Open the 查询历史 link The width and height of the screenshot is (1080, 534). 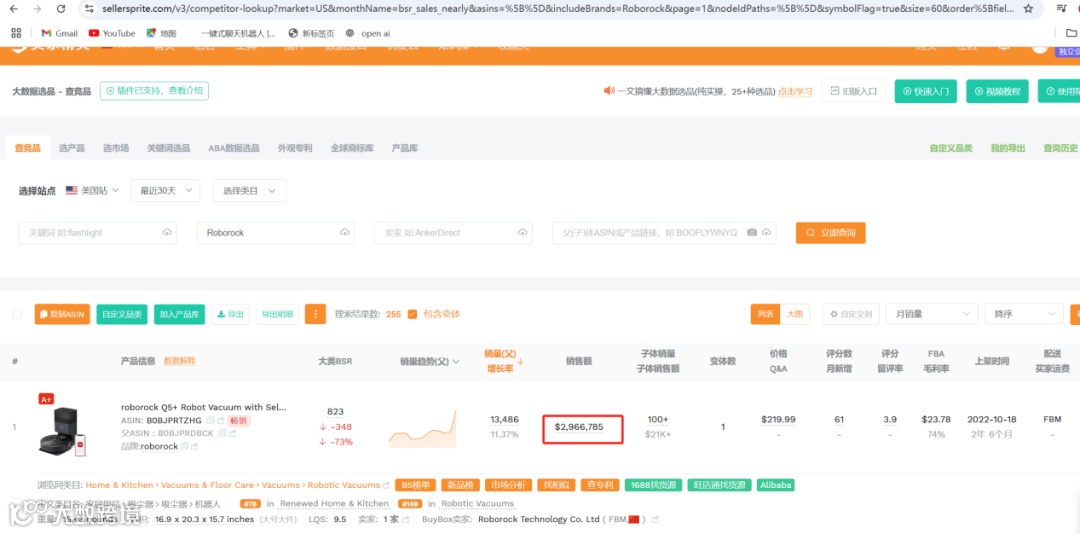coord(1060,148)
